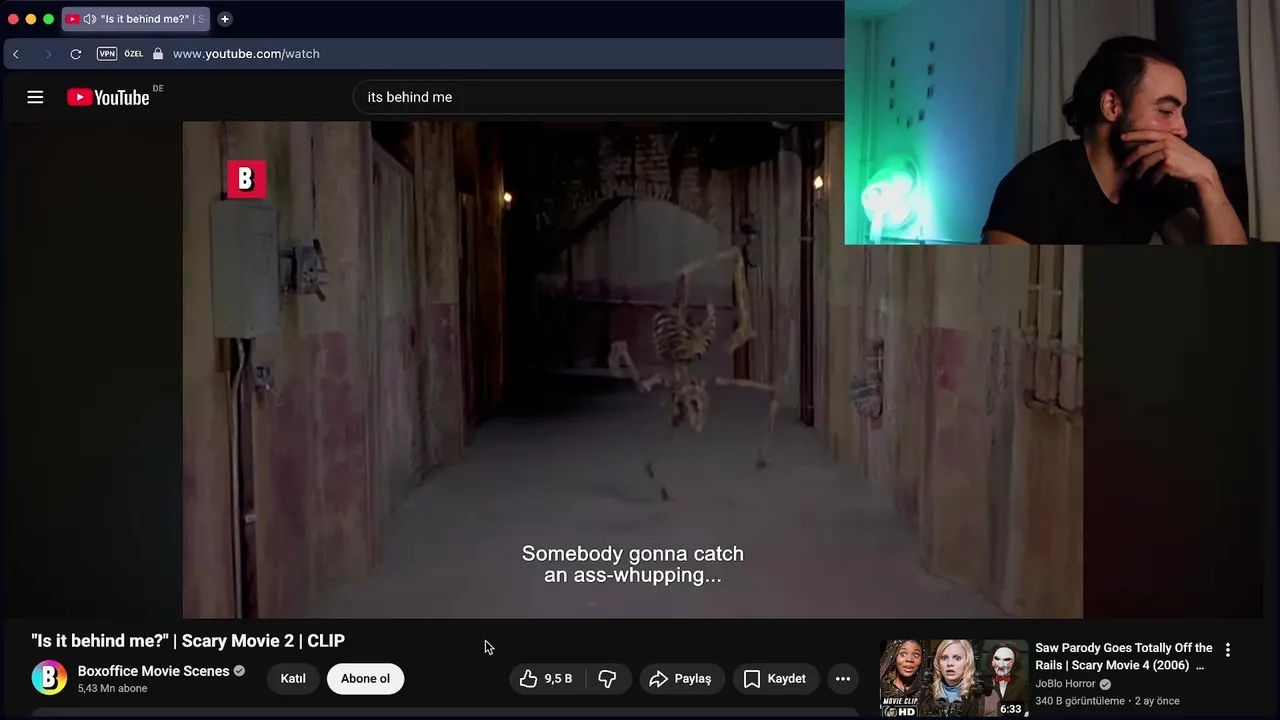Reload the page with the refresh icon

pyautogui.click(x=76, y=54)
